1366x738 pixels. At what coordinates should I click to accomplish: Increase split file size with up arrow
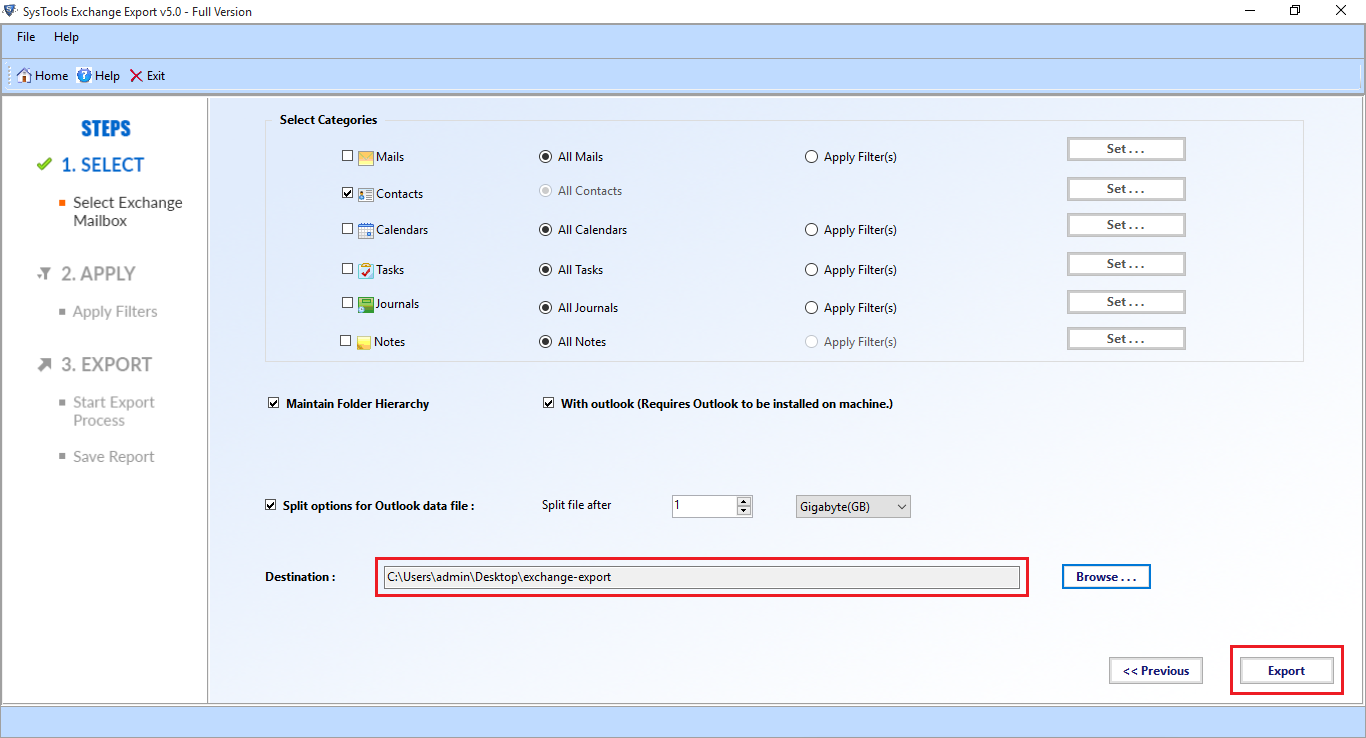[x=743, y=501]
